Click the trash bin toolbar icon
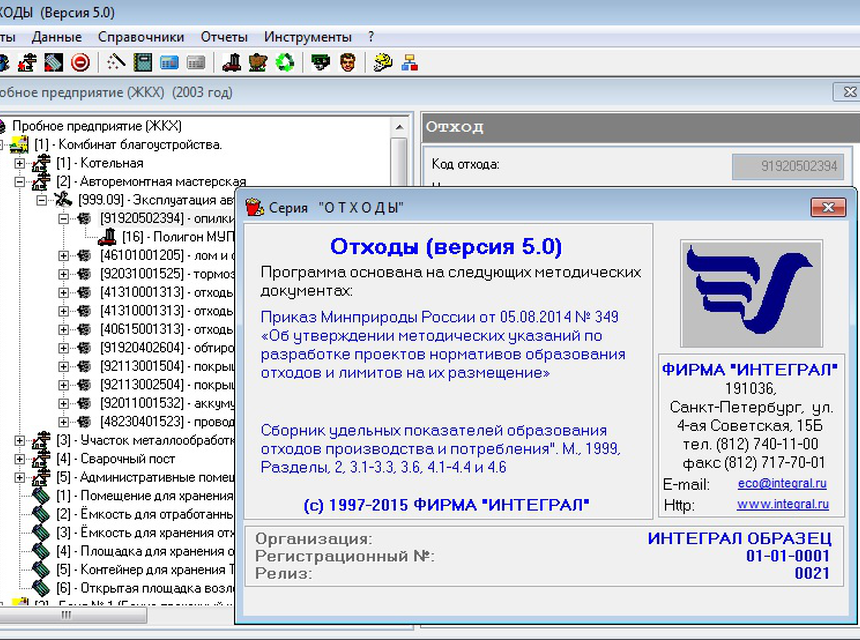Screen dimensions: 860x640 pos(54,63)
